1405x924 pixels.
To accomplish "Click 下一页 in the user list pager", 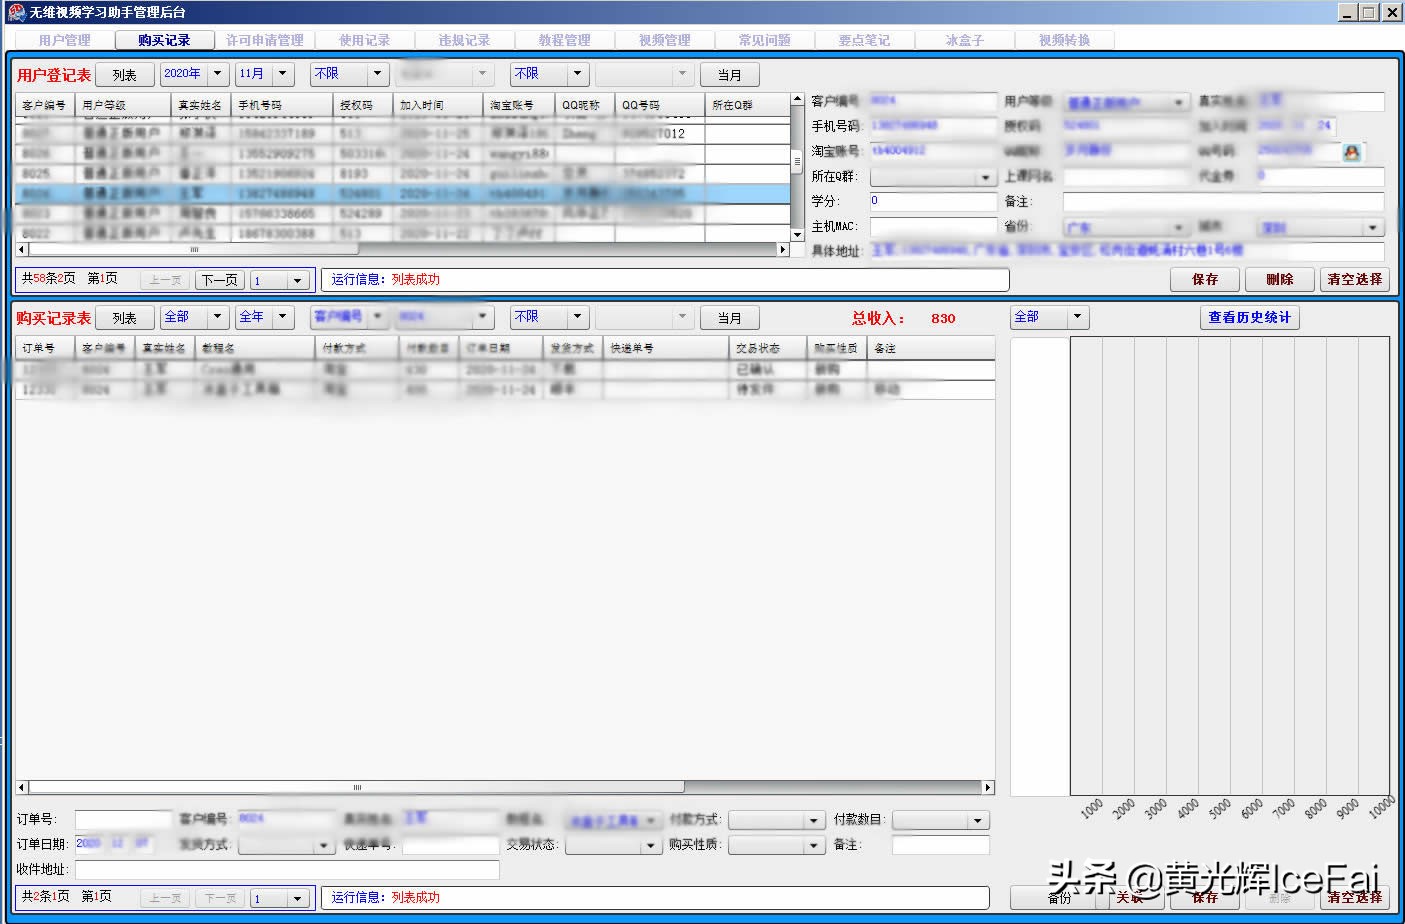I will pyautogui.click(x=219, y=280).
